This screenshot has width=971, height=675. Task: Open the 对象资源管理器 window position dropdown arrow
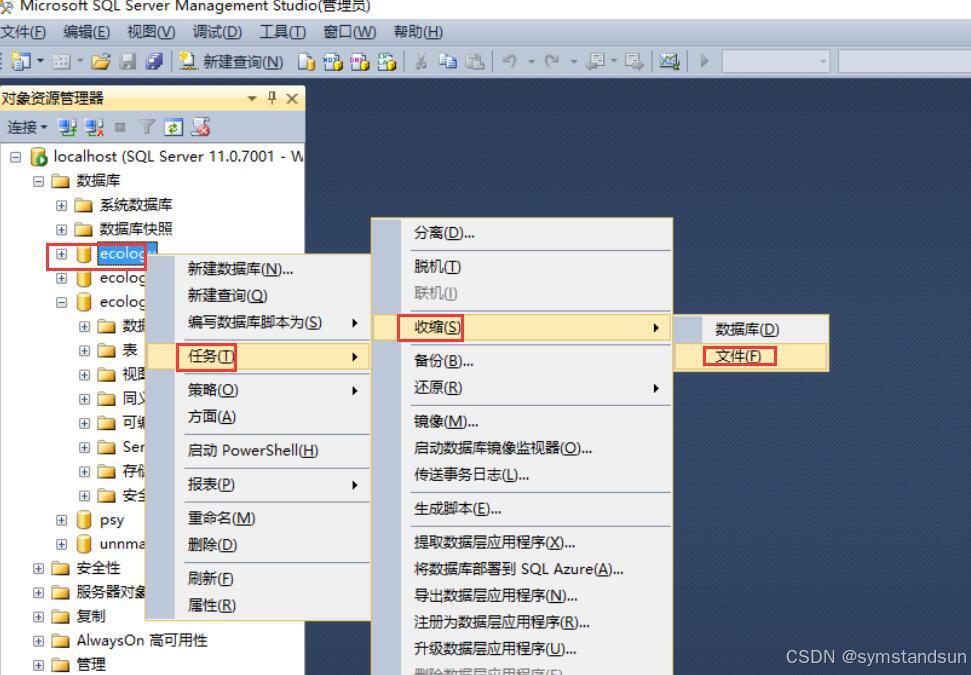(x=252, y=98)
